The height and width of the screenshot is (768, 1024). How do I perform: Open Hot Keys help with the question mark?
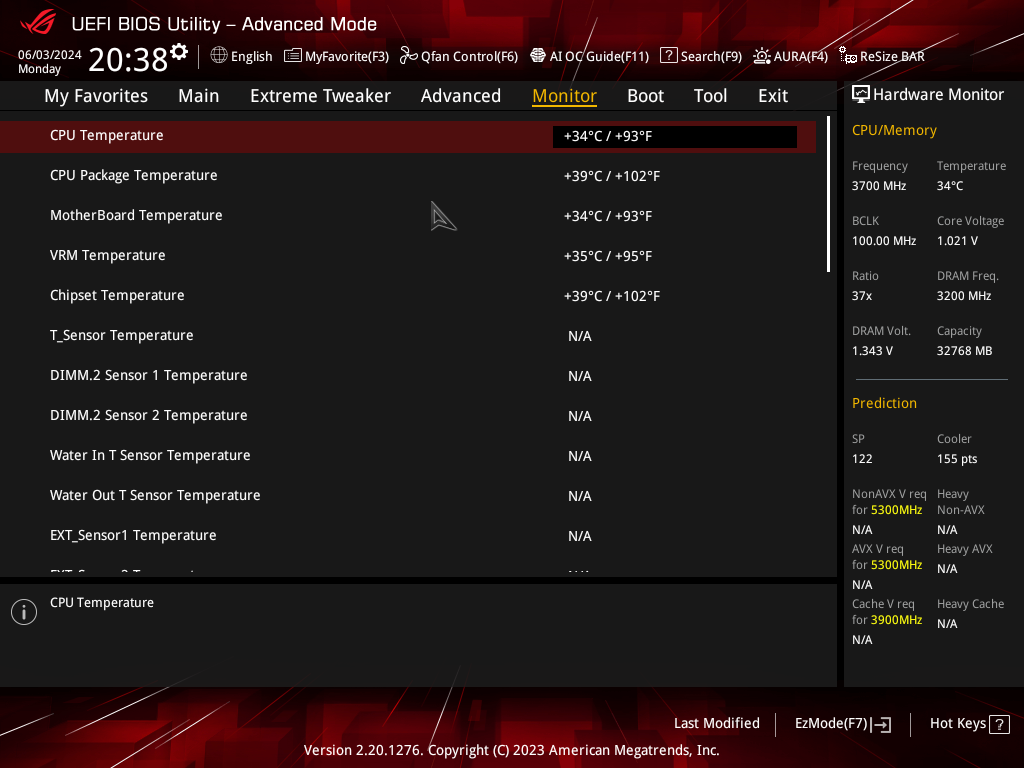coord(1000,723)
